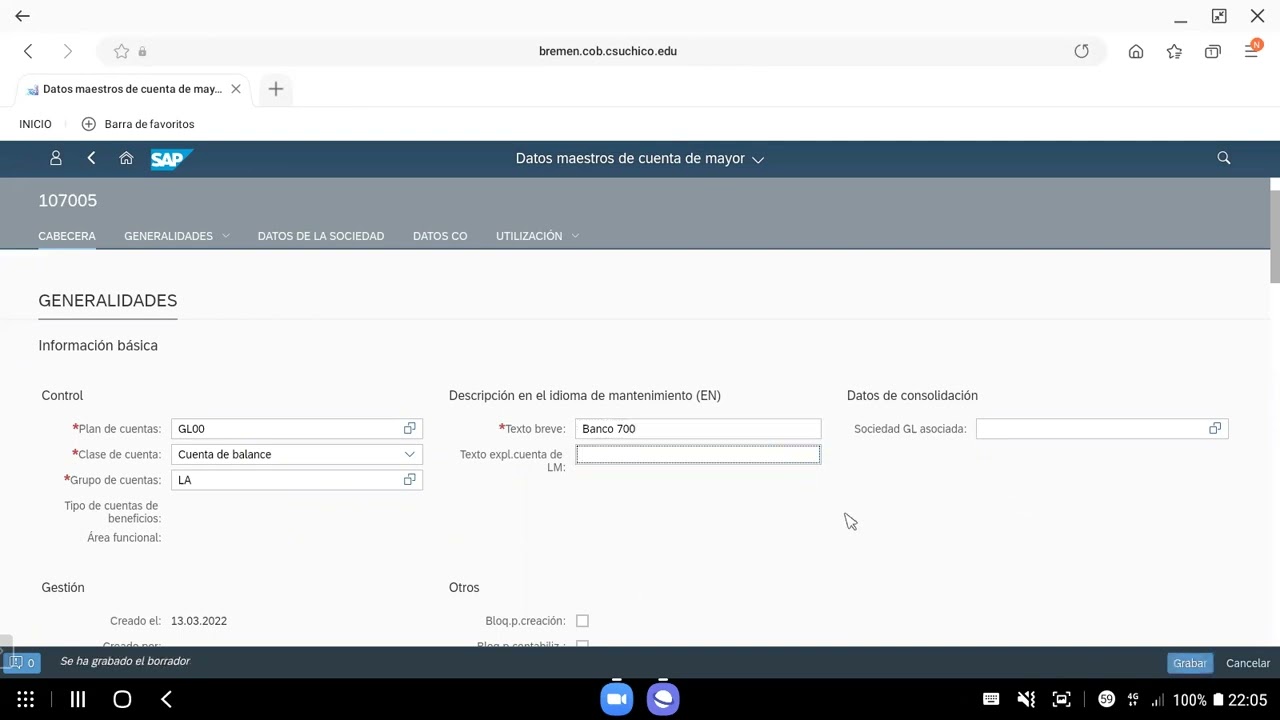The height and width of the screenshot is (720, 1280).
Task: Switch to DATOS DE LA SOCIEDAD tab
Action: [x=321, y=236]
